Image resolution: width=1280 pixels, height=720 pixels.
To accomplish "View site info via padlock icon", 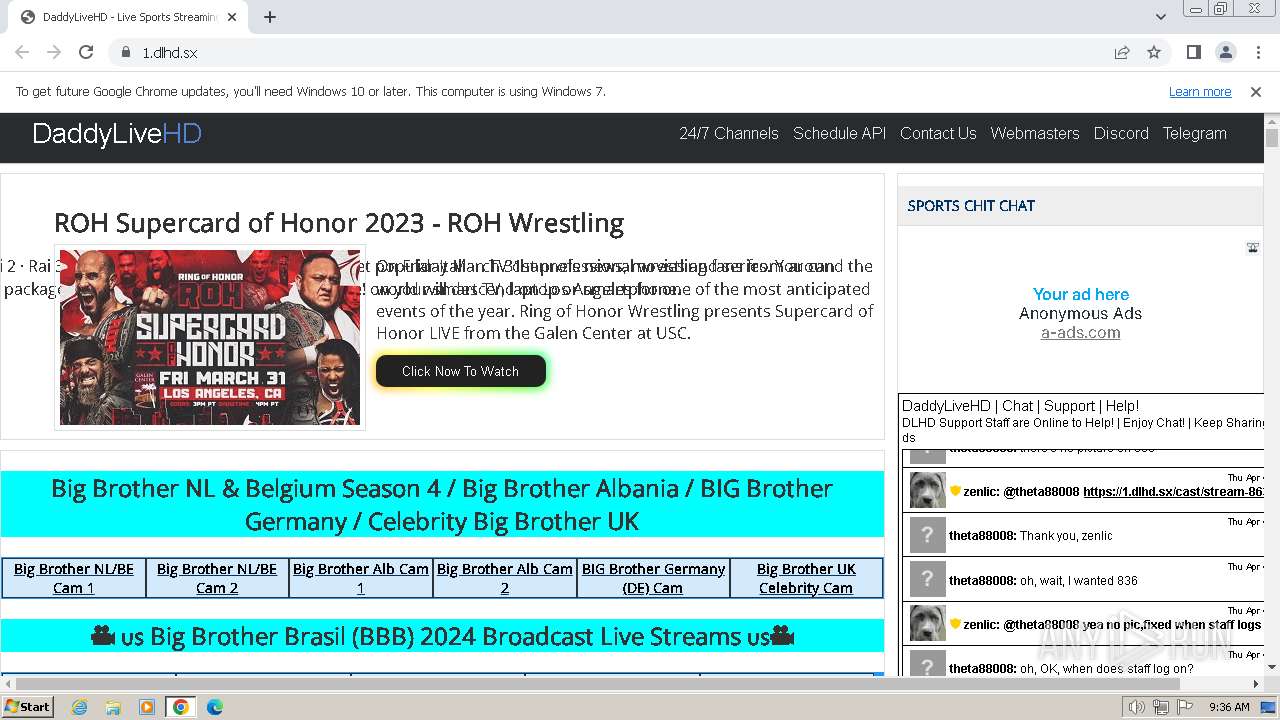I will [x=126, y=52].
